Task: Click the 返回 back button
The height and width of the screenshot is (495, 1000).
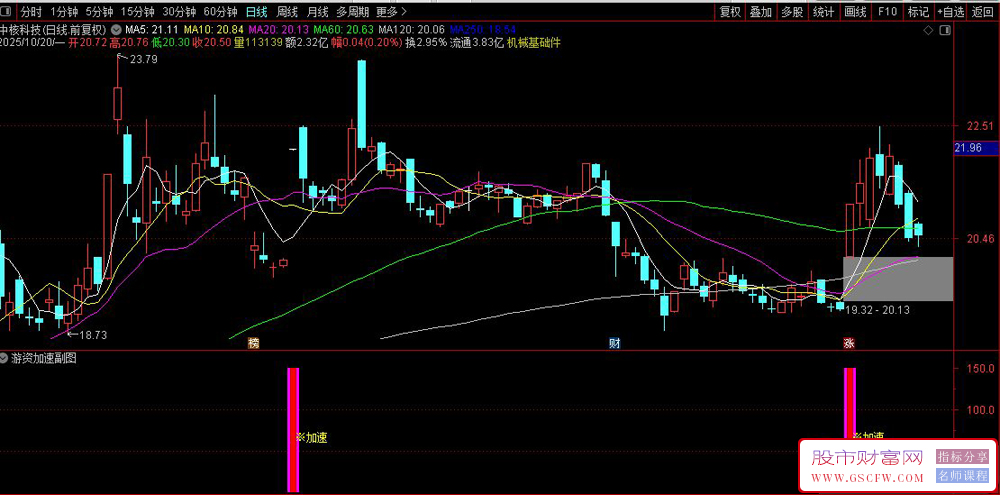Action: click(983, 11)
